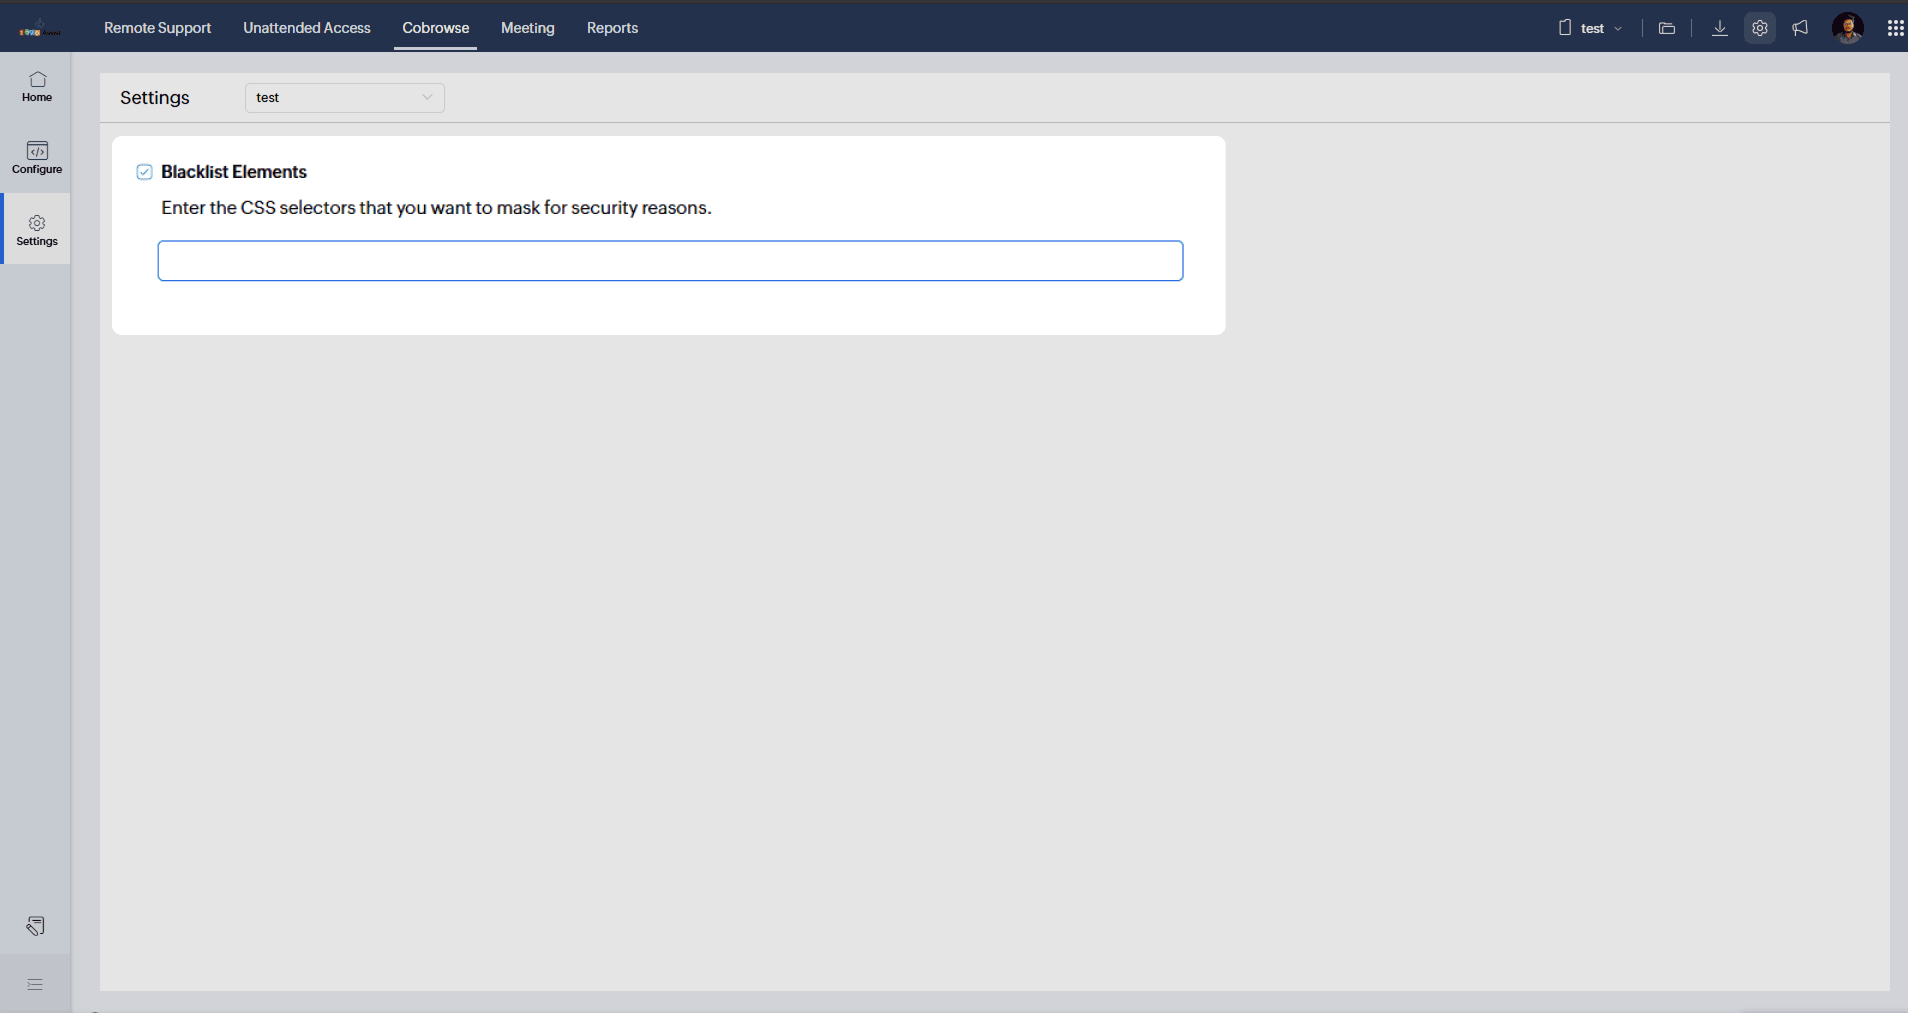Switch to the Unattended Access tab
This screenshot has height=1013, width=1908.
[307, 28]
